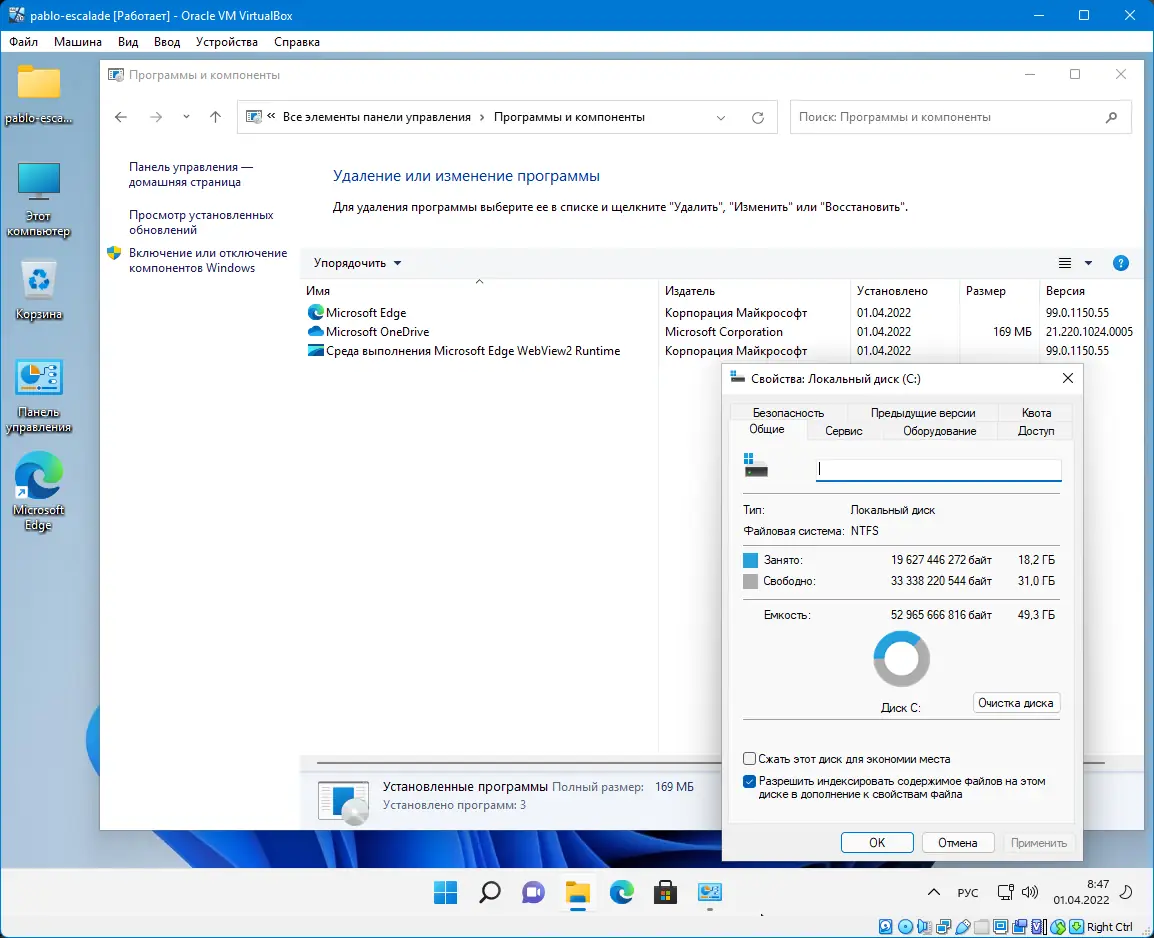Click the Очистка диска button
Viewport: 1154px width, 938px height.
1016,703
